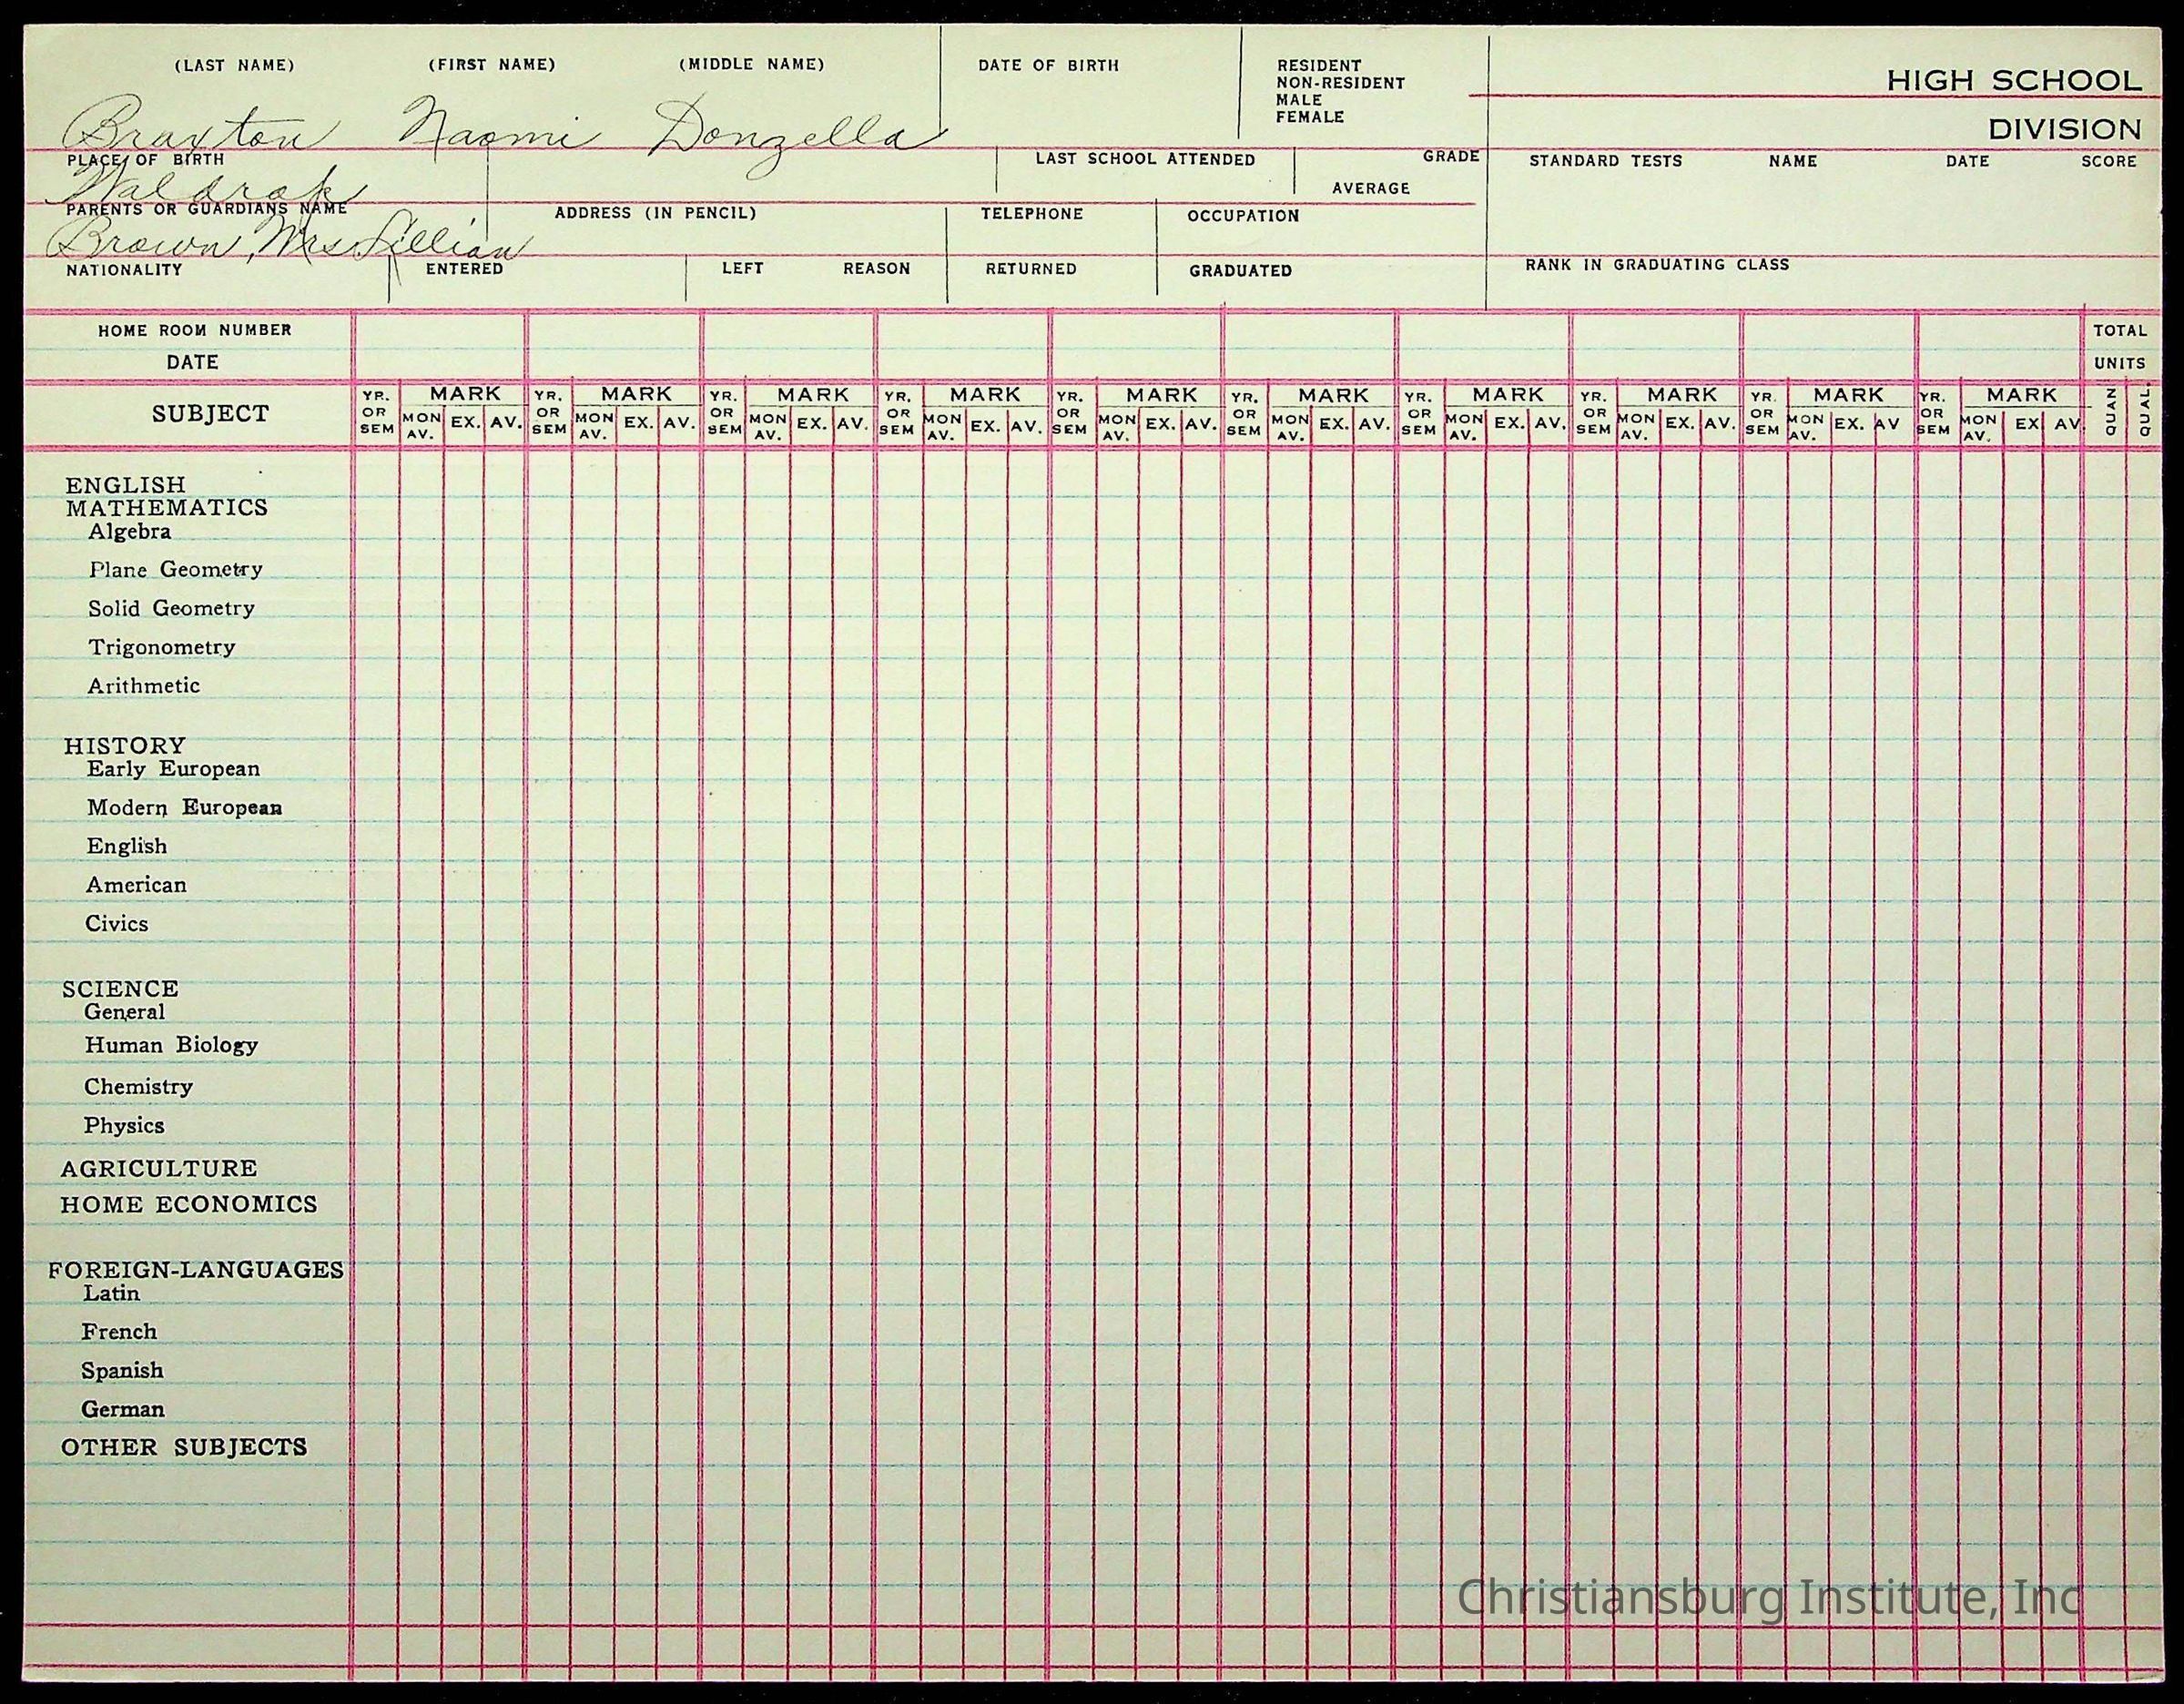
Task: Click the Modern European history label
Action: click(184, 807)
